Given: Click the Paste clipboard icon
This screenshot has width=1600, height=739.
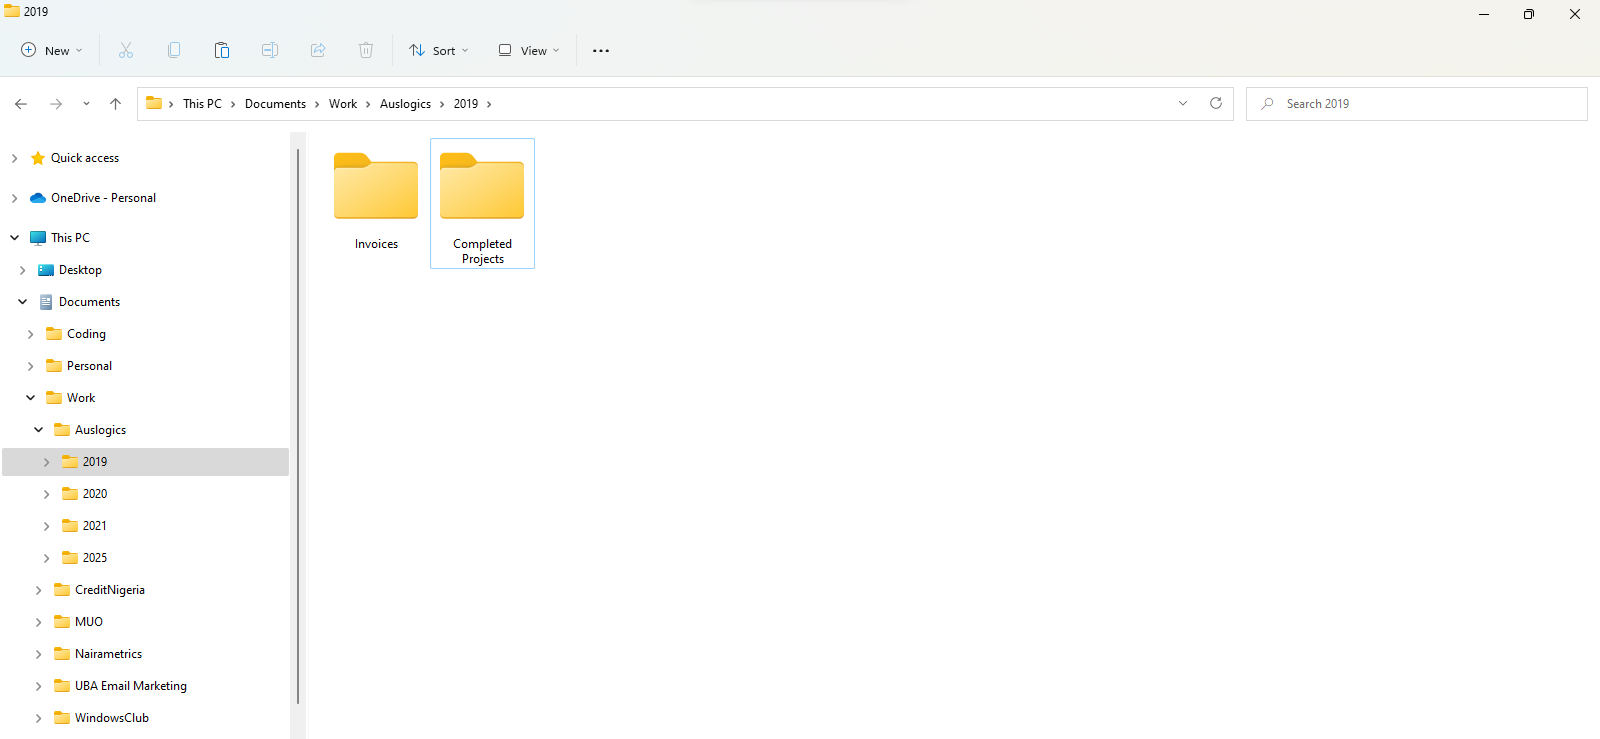Looking at the screenshot, I should pyautogui.click(x=222, y=50).
